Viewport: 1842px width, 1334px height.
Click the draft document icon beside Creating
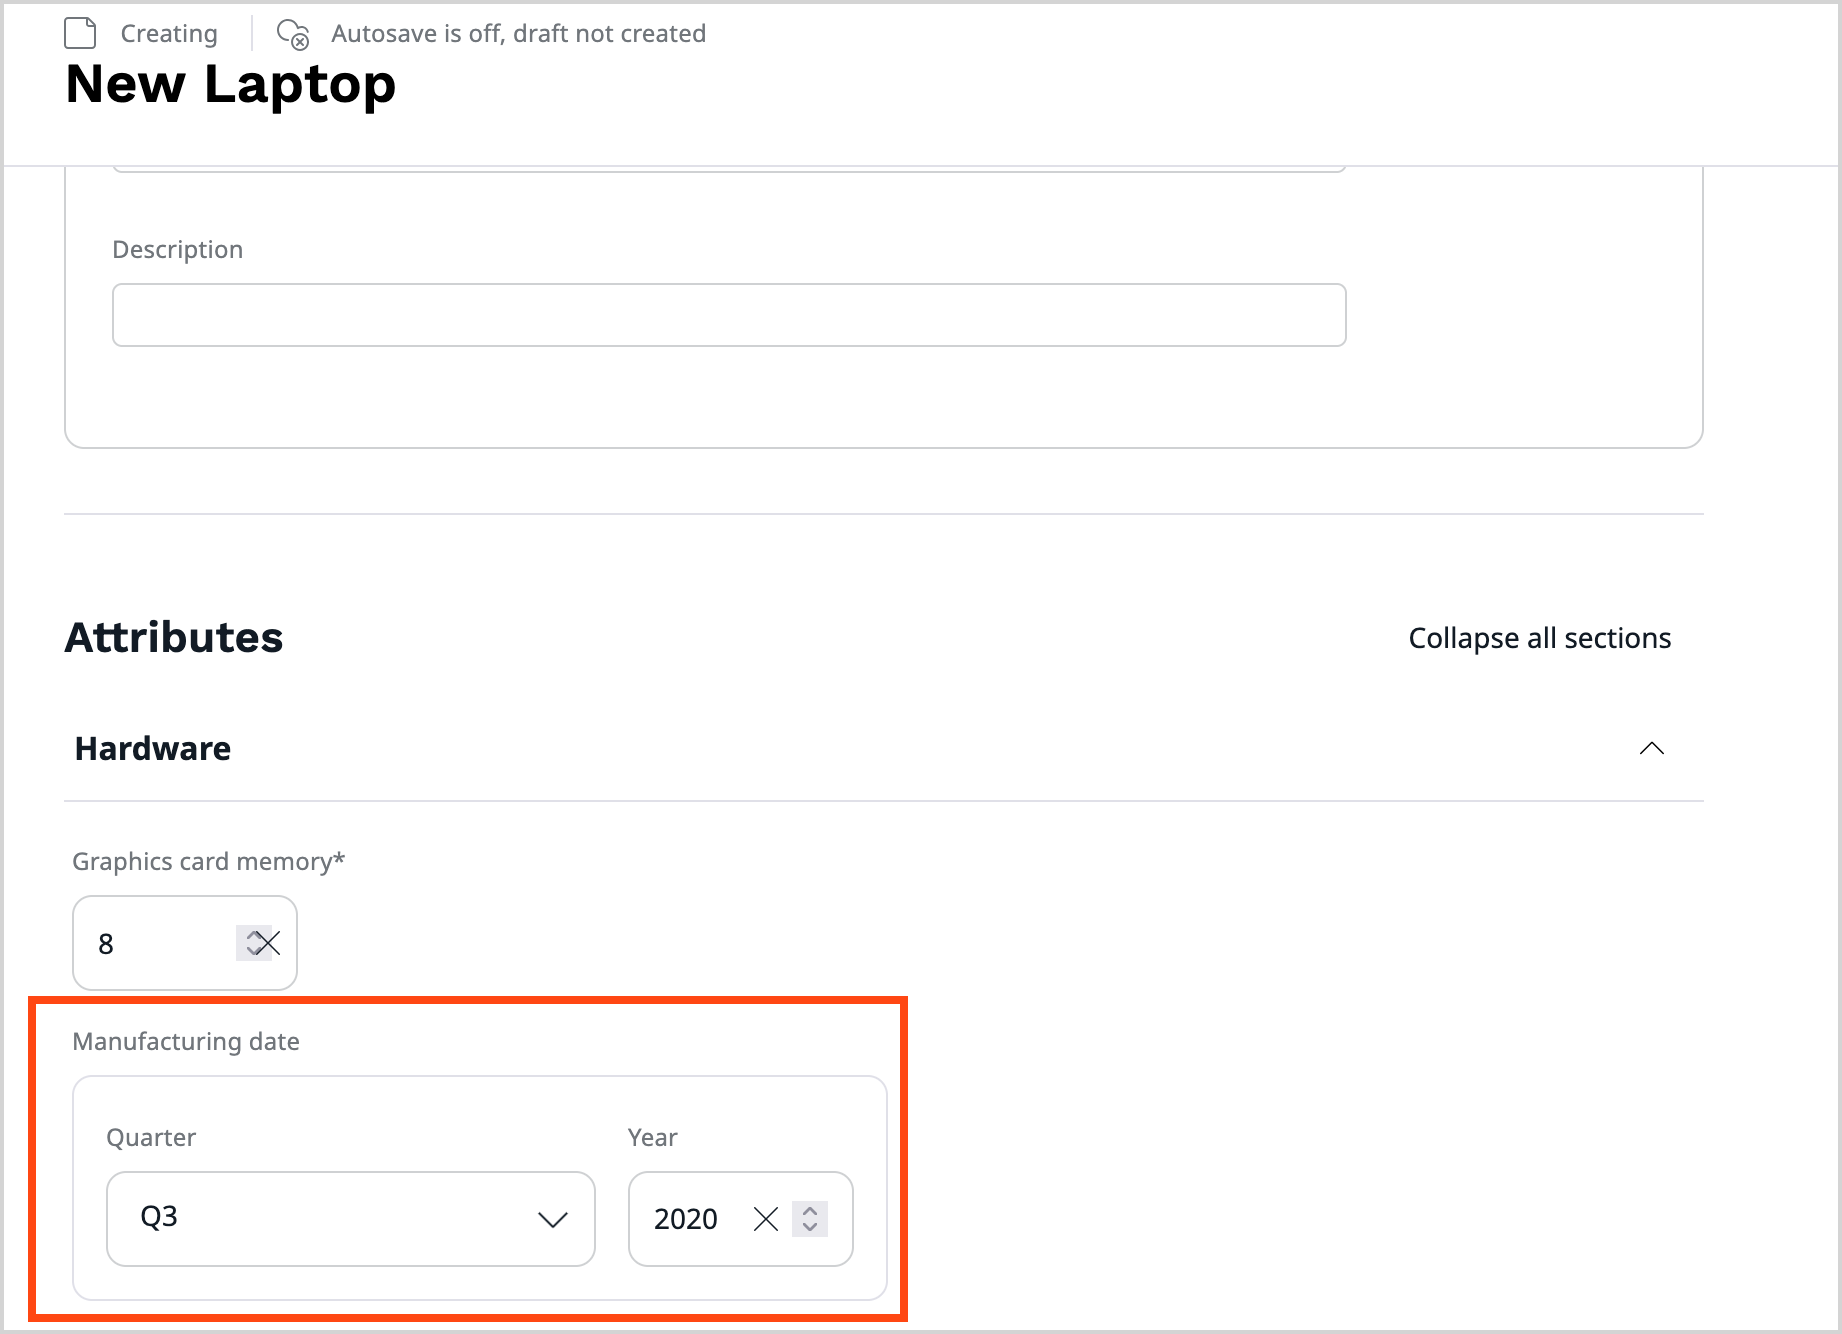(x=80, y=32)
